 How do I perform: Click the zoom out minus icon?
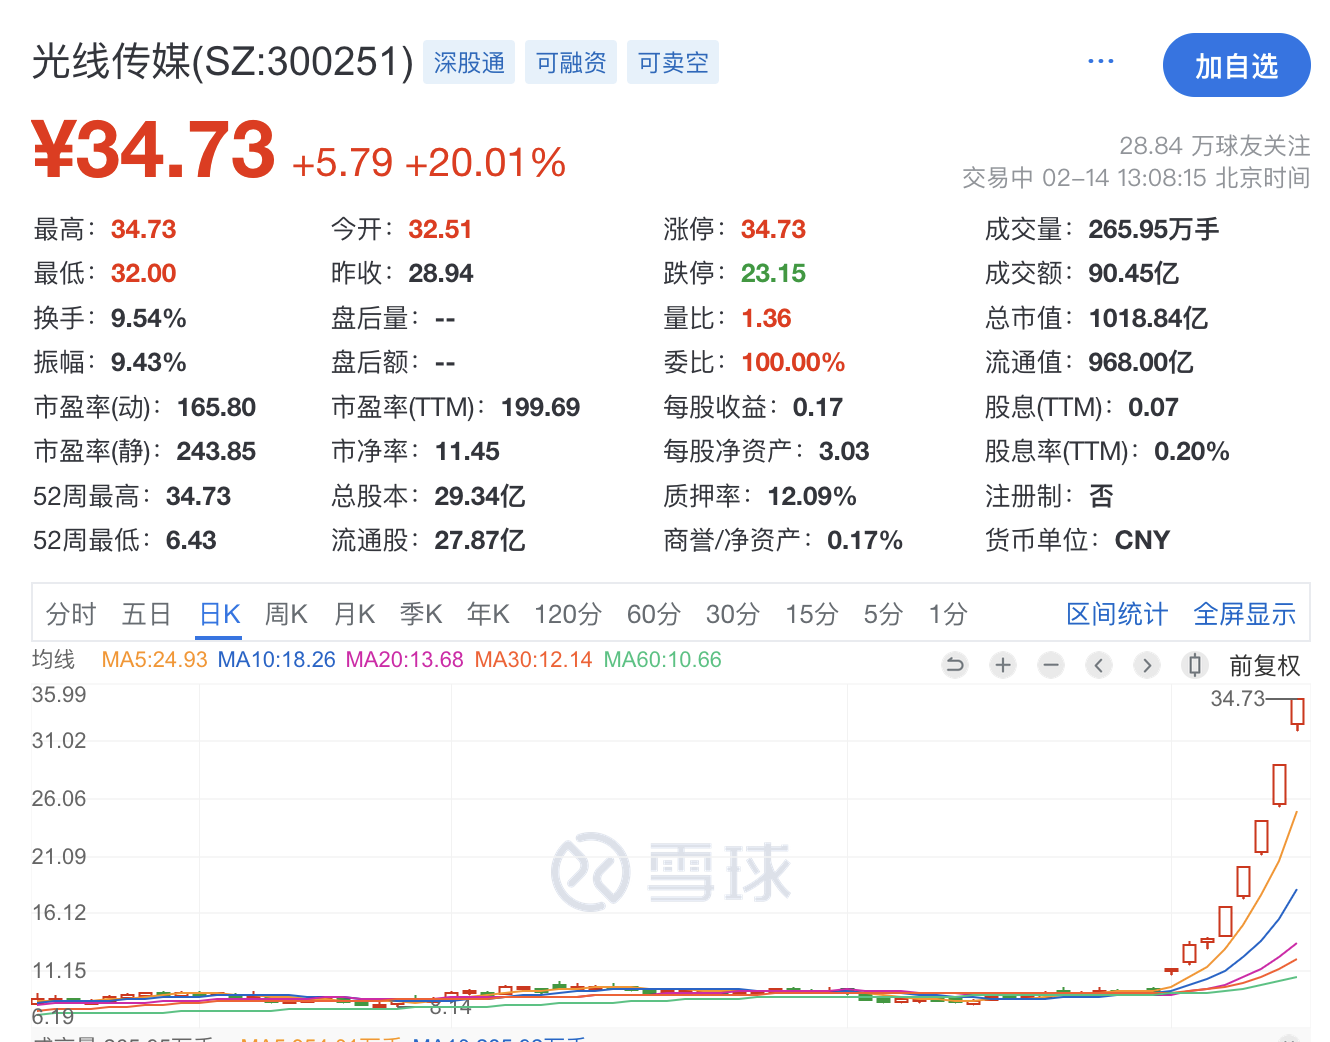[x=1051, y=665]
